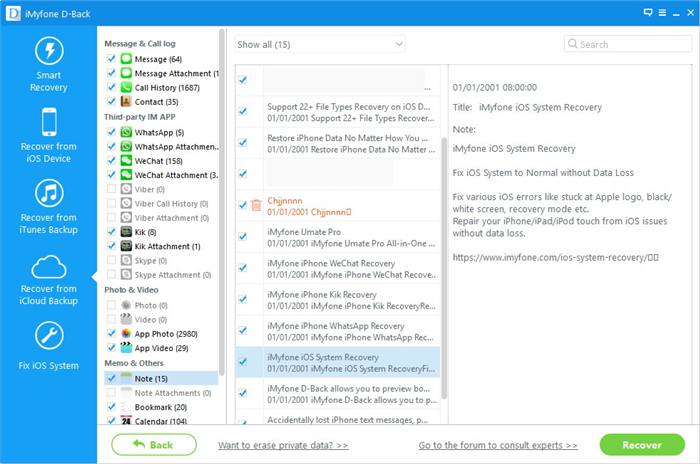The width and height of the screenshot is (700, 464).
Task: Select the Kik Attachment (1) category
Action: tap(167, 247)
